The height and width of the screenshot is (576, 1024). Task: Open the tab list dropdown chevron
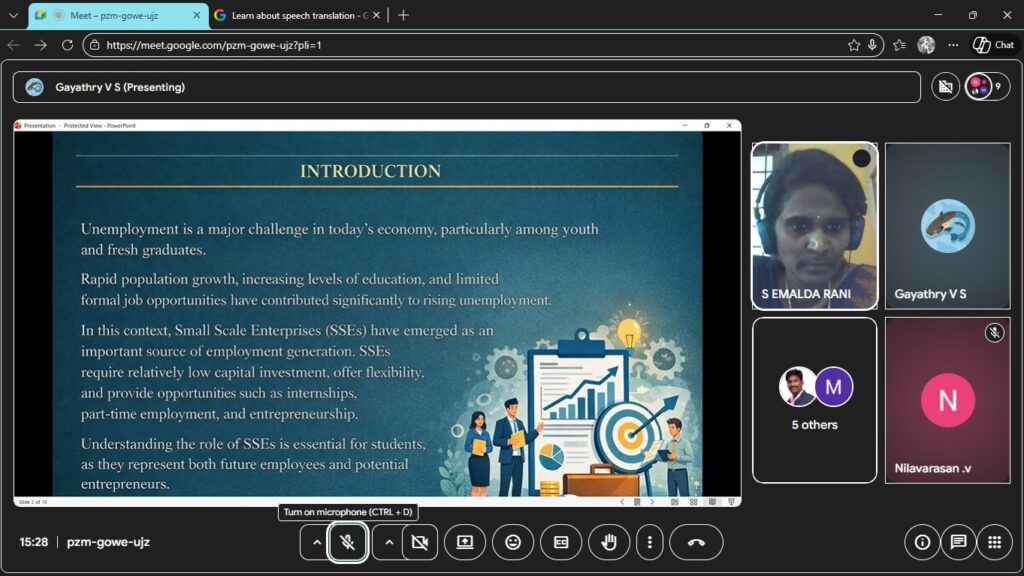13,15
